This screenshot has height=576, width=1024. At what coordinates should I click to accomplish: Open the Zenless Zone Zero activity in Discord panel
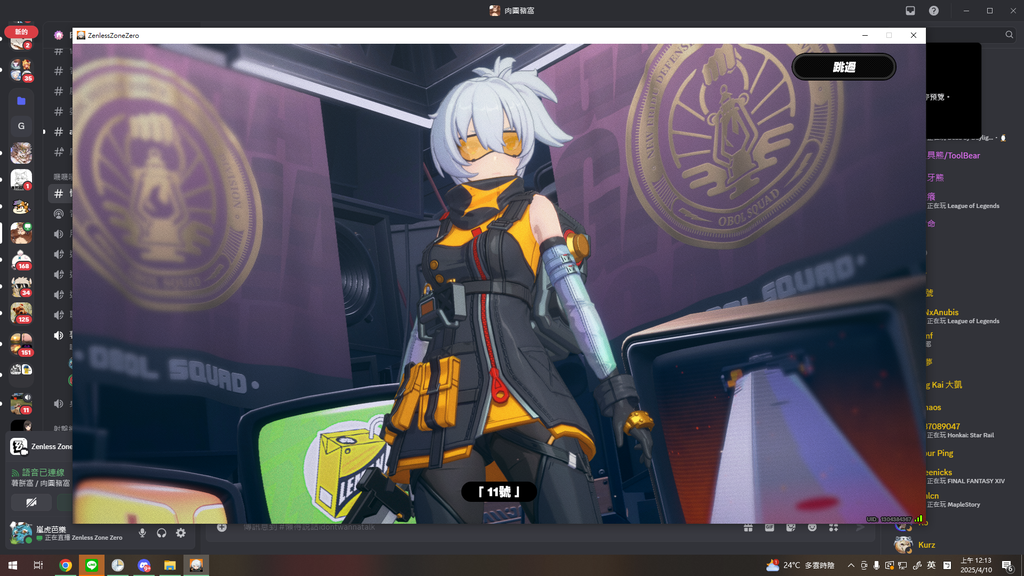[40, 447]
